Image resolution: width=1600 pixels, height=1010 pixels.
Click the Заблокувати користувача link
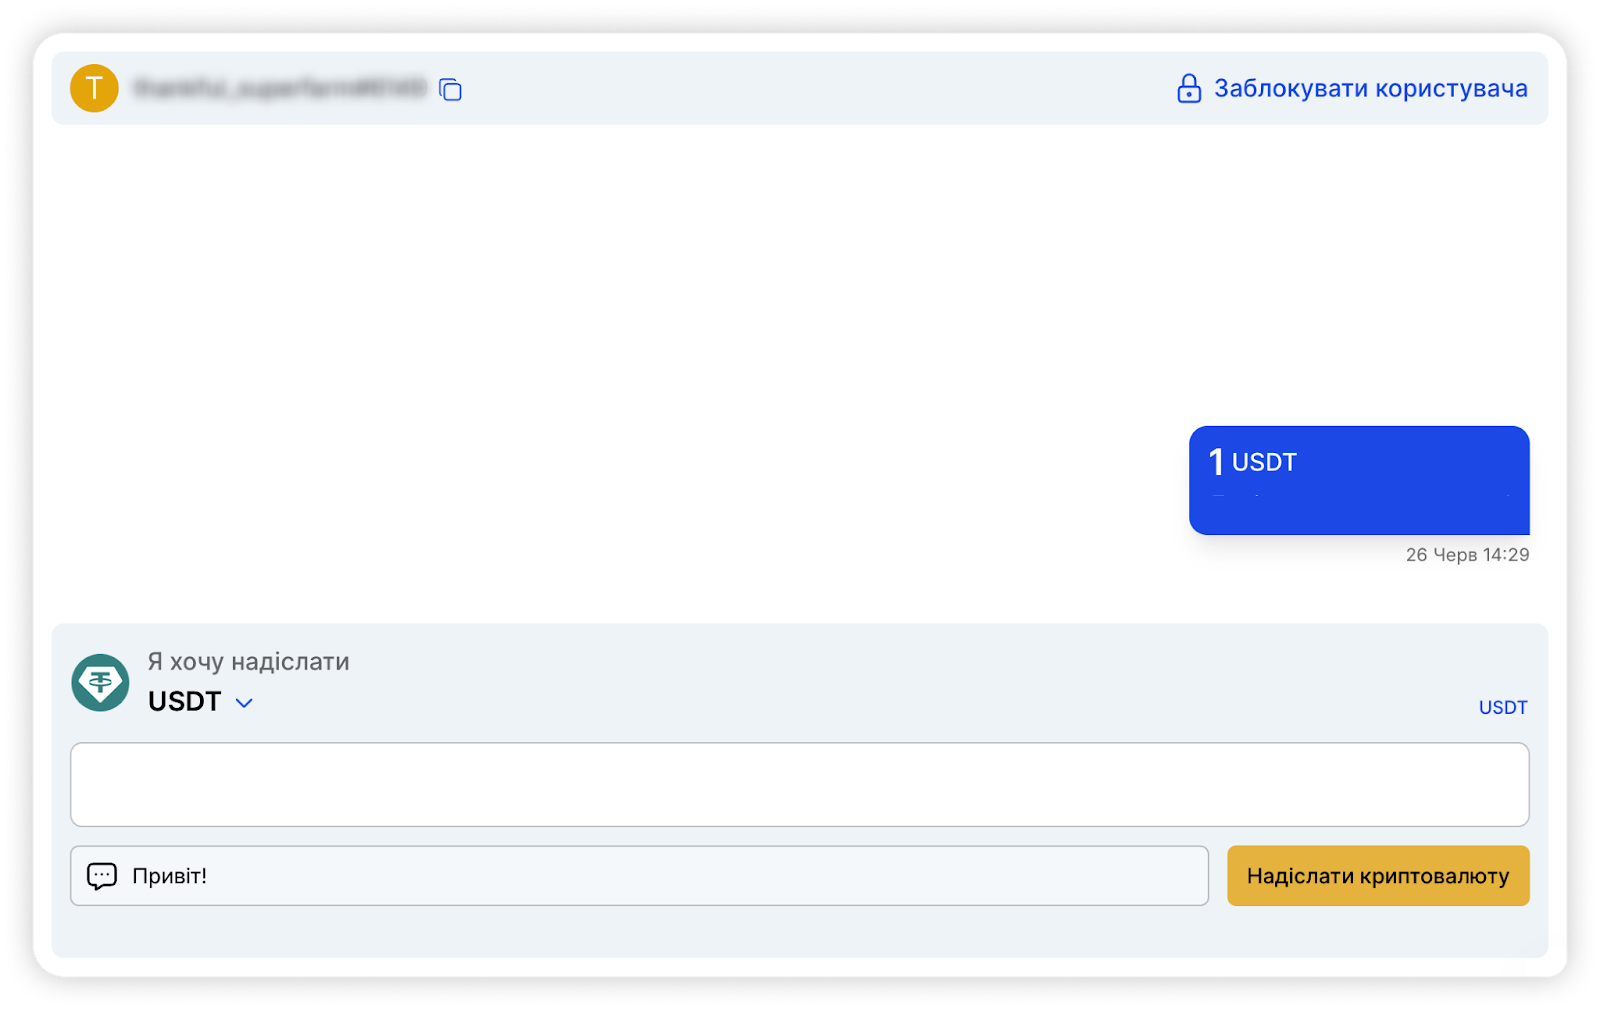pyautogui.click(x=1370, y=89)
